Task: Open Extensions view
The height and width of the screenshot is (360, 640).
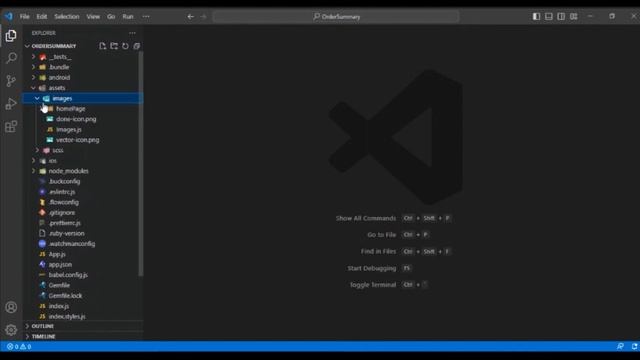Action: coord(11,126)
